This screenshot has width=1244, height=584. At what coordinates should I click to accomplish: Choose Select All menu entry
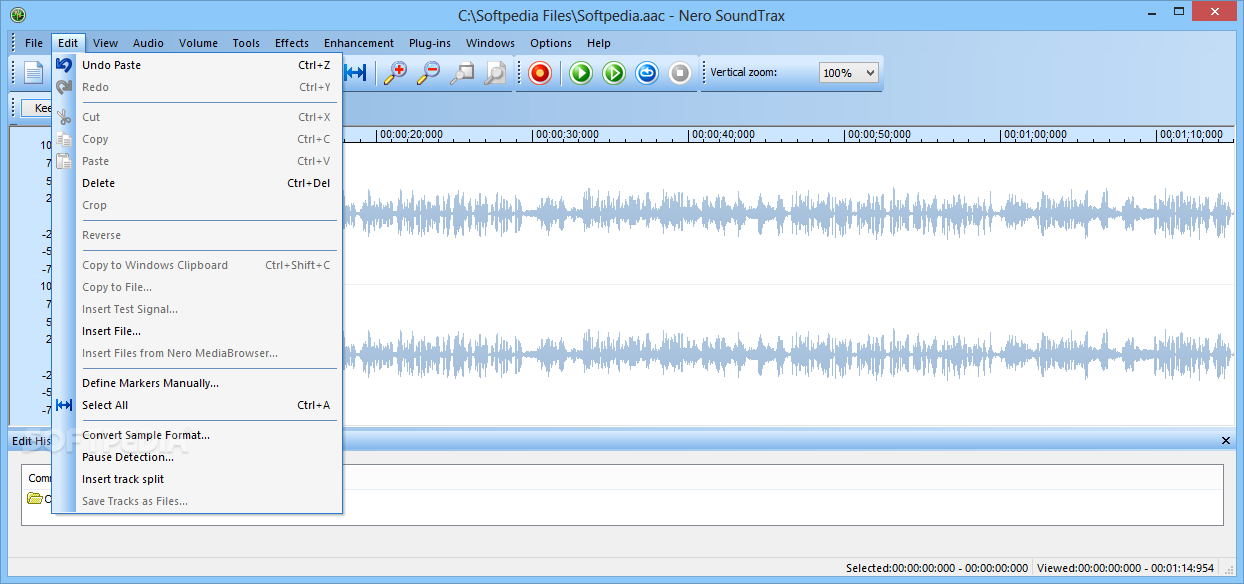[197, 405]
